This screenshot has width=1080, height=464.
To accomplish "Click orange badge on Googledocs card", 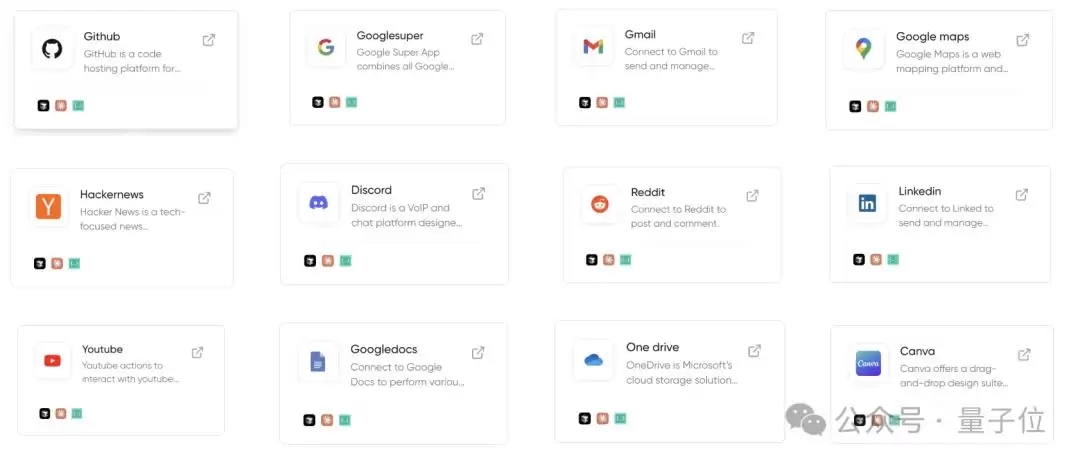I will [327, 420].
